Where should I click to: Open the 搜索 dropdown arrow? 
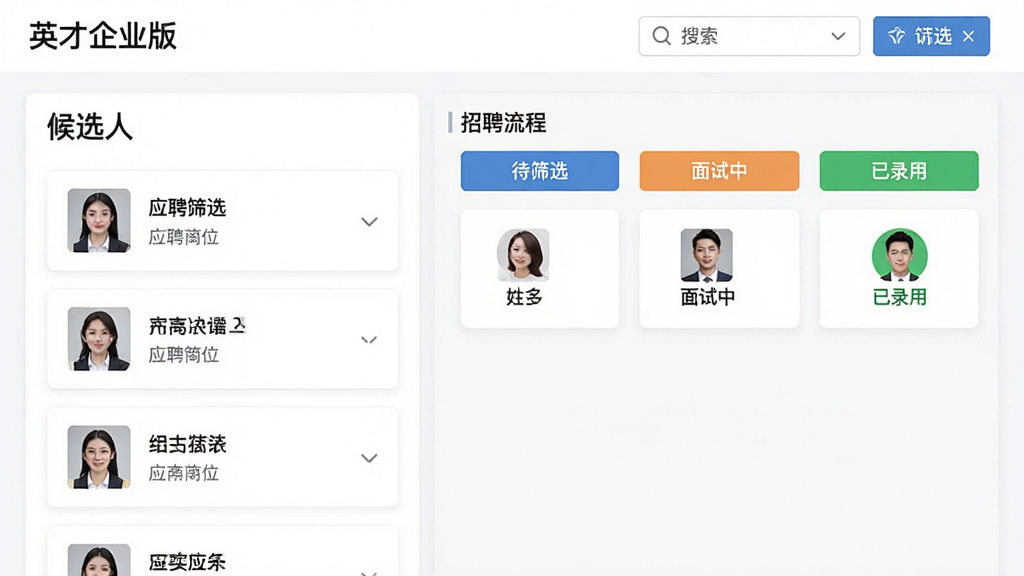tap(838, 36)
